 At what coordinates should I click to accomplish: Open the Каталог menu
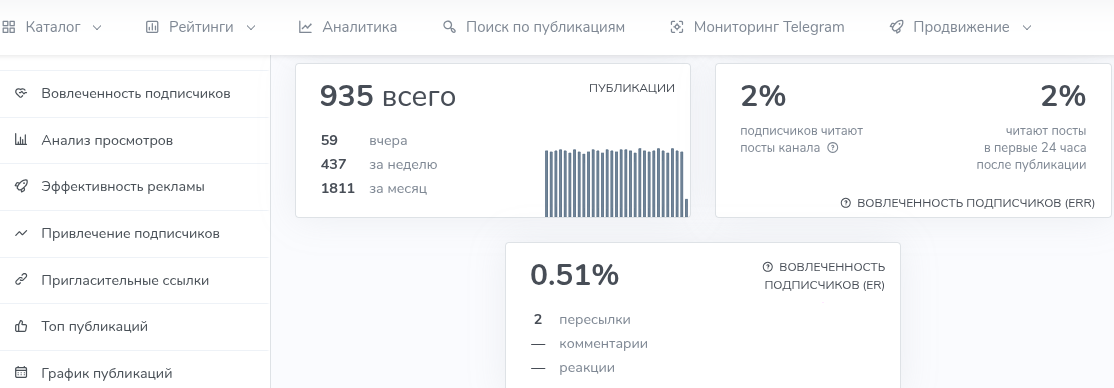[53, 27]
